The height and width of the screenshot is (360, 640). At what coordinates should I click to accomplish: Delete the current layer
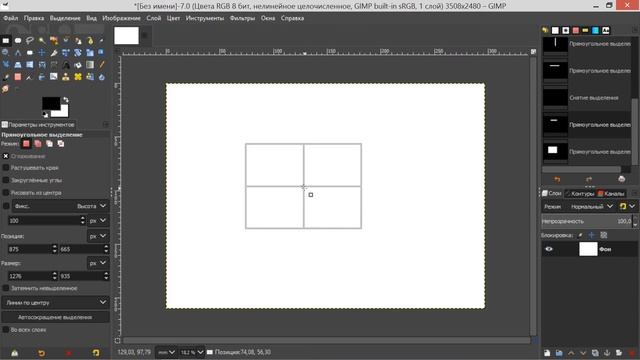click(632, 353)
